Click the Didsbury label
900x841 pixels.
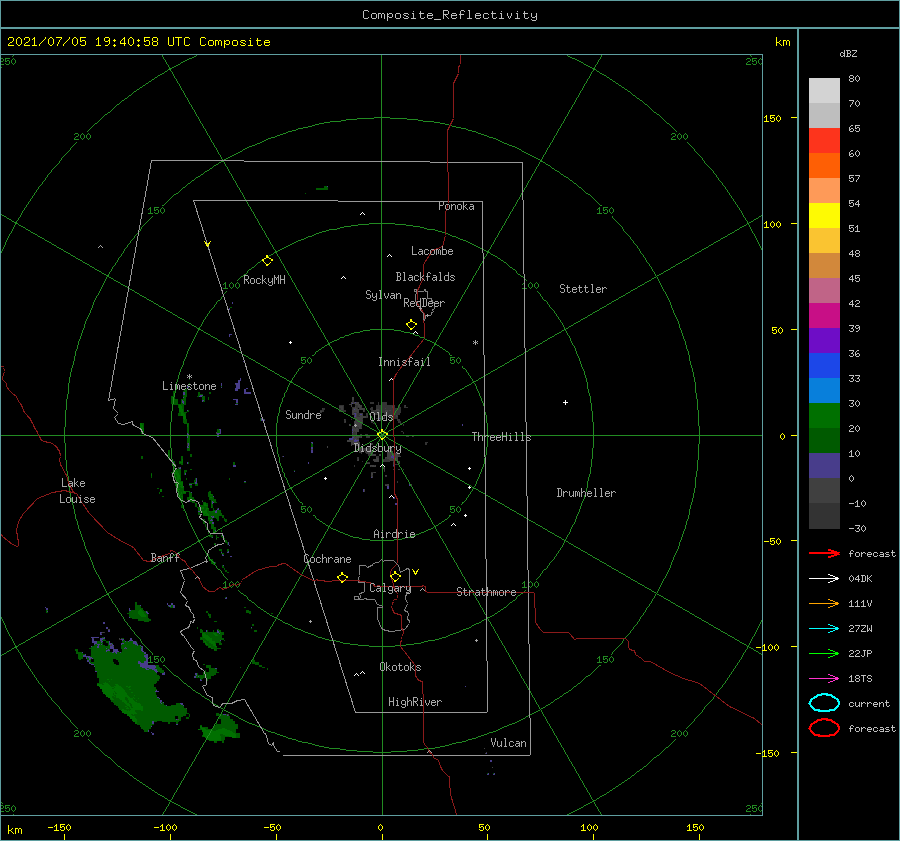click(377, 448)
